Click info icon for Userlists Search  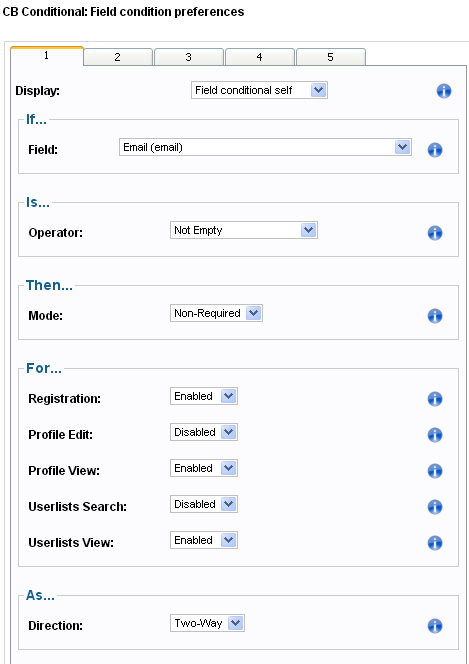coord(435,507)
